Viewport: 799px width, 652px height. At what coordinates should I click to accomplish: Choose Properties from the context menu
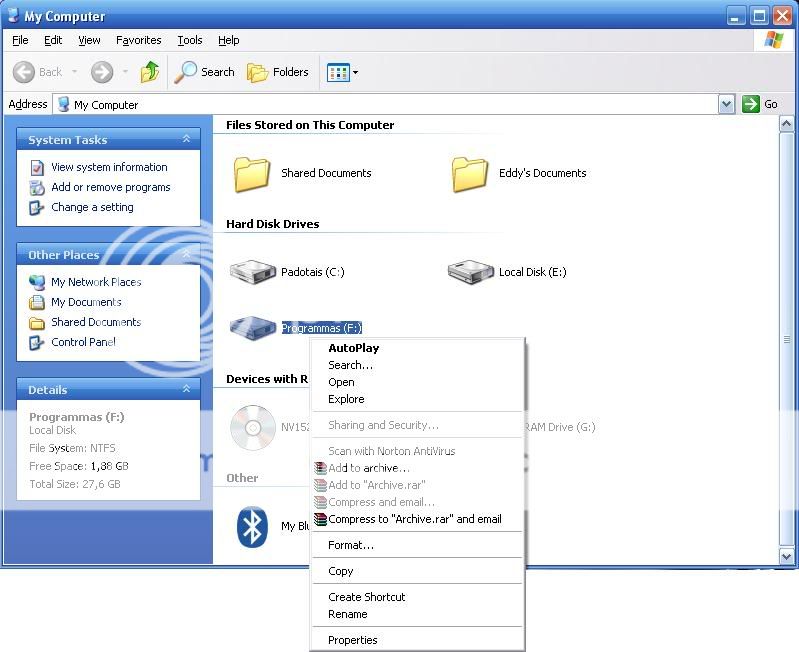click(x=353, y=640)
